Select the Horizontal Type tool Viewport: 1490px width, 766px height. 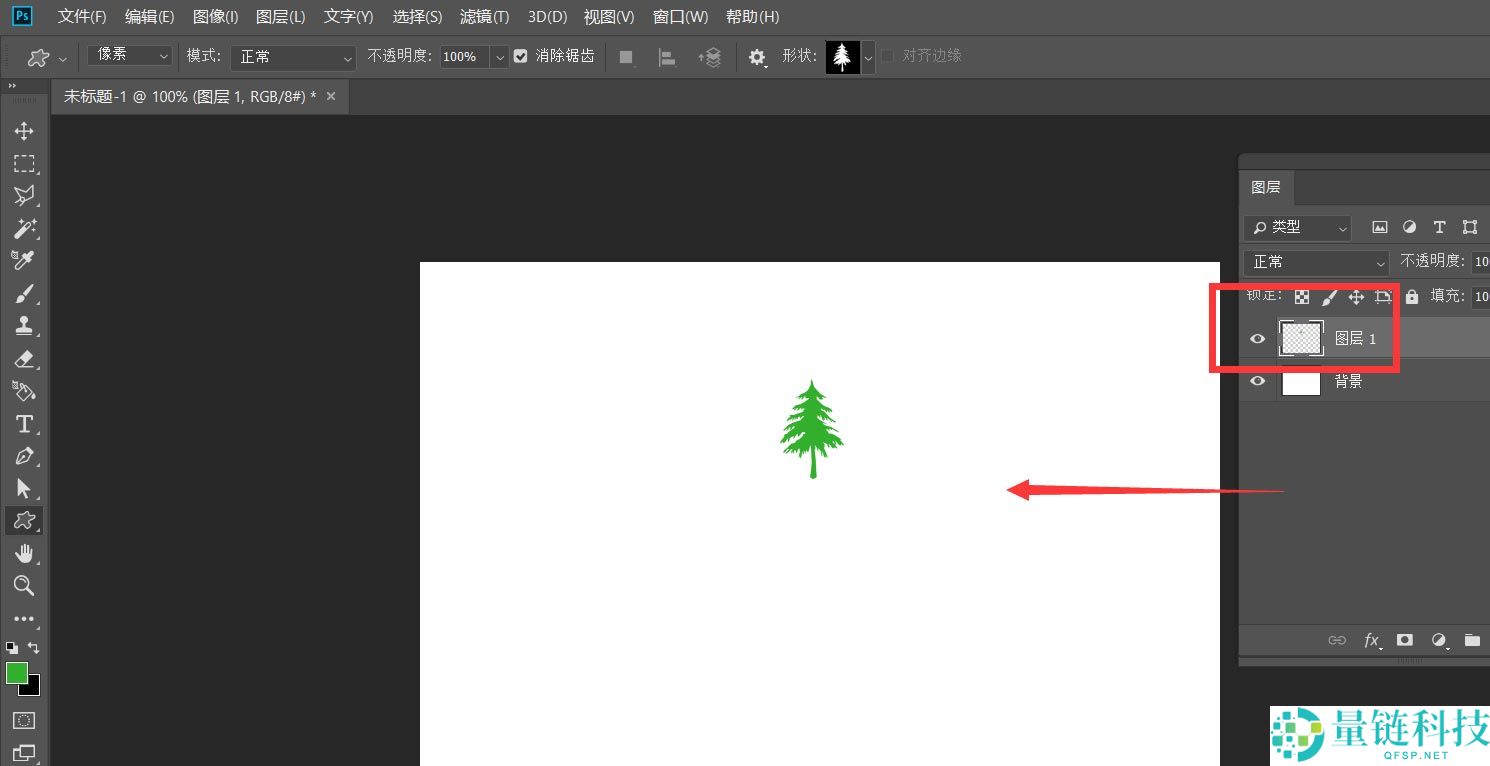pos(24,424)
